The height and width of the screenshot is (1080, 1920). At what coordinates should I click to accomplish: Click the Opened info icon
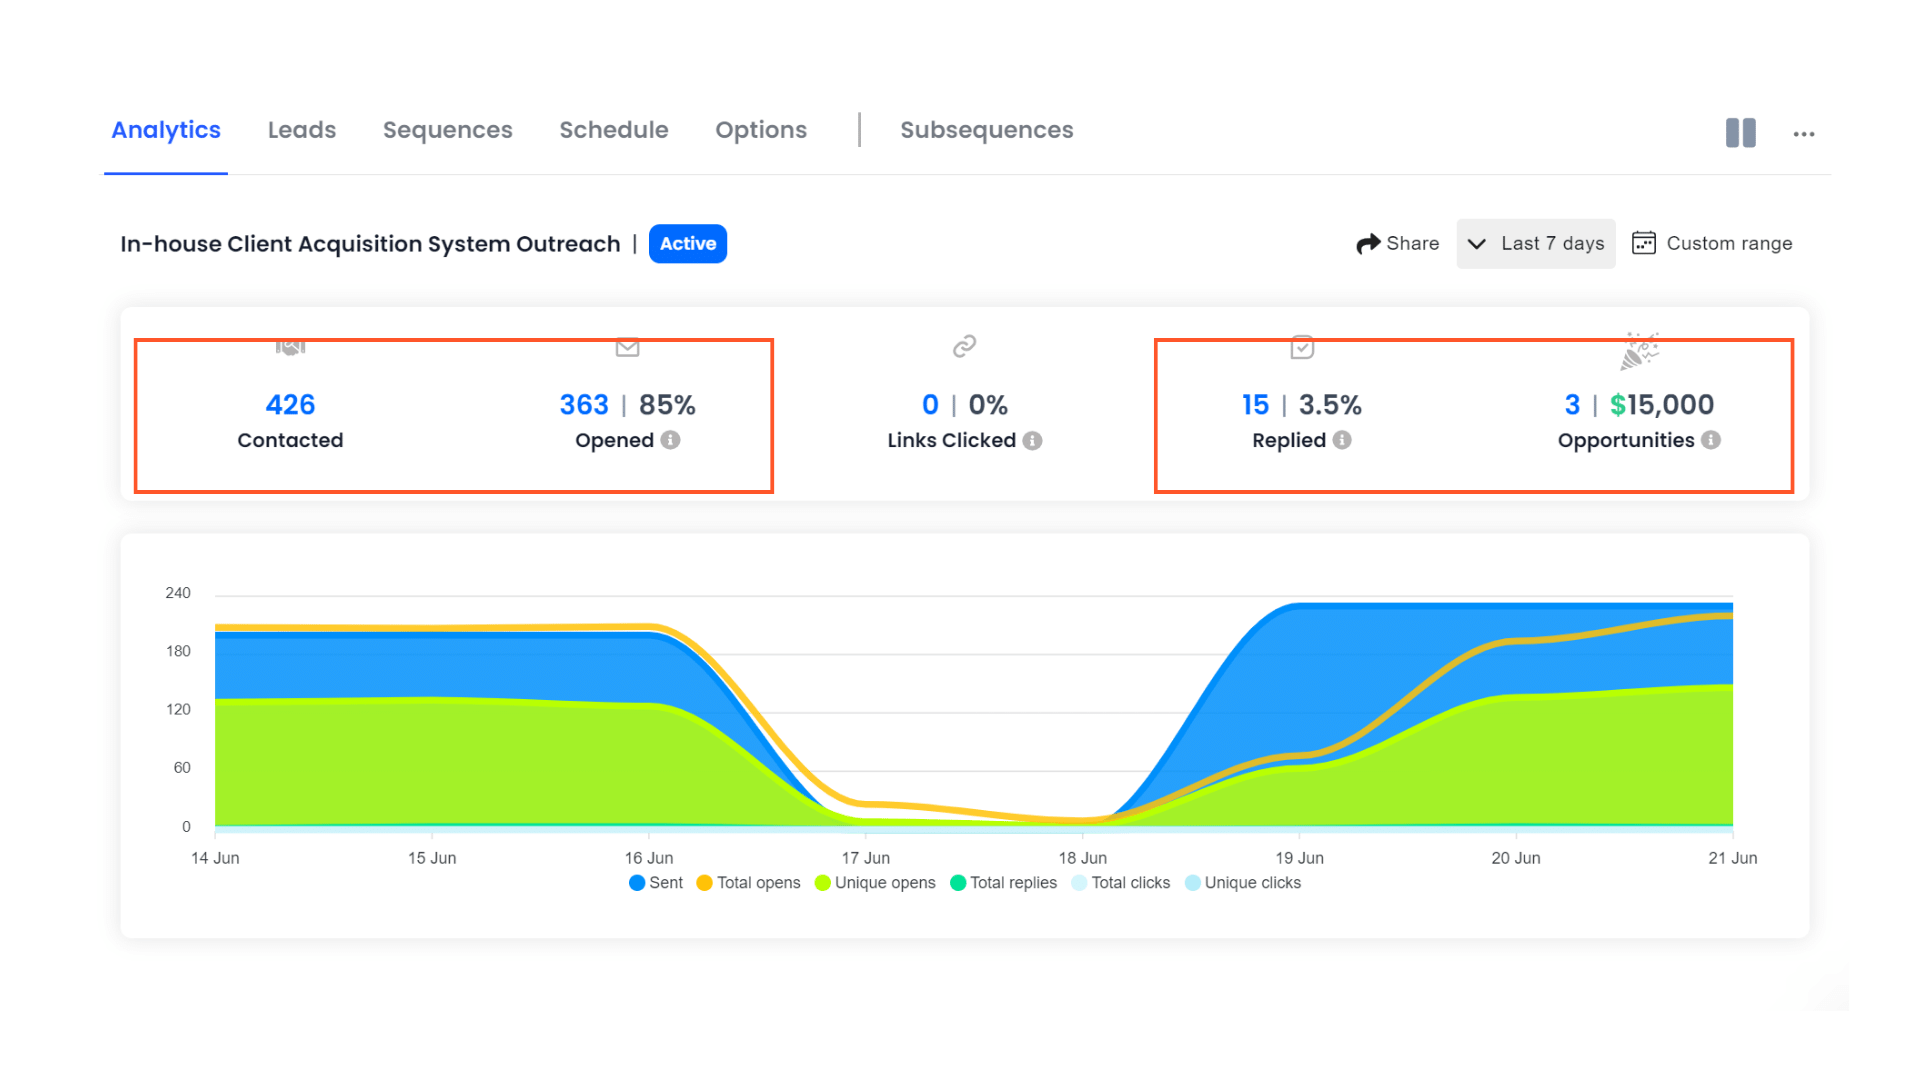click(x=671, y=440)
